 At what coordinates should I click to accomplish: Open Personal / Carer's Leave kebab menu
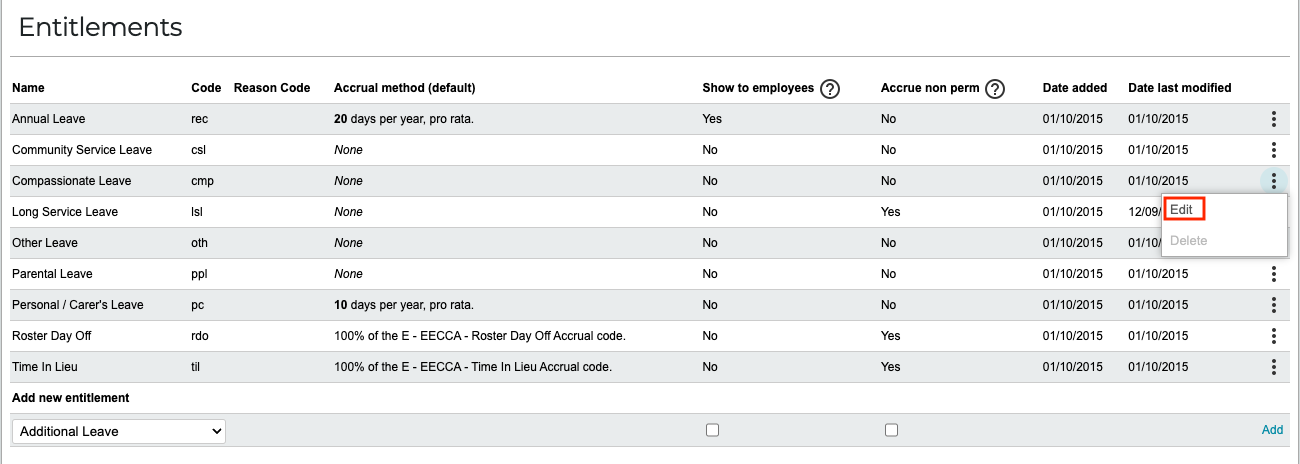[x=1273, y=305]
